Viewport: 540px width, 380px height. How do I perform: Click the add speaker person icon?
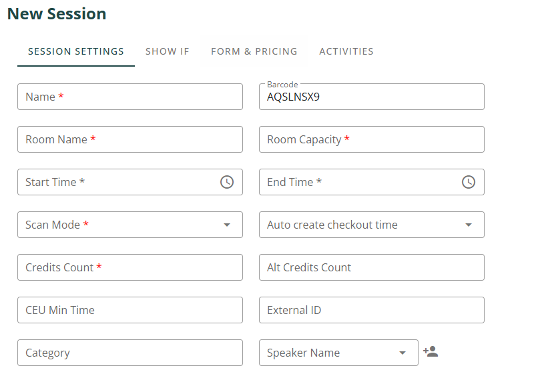pyautogui.click(x=430, y=352)
